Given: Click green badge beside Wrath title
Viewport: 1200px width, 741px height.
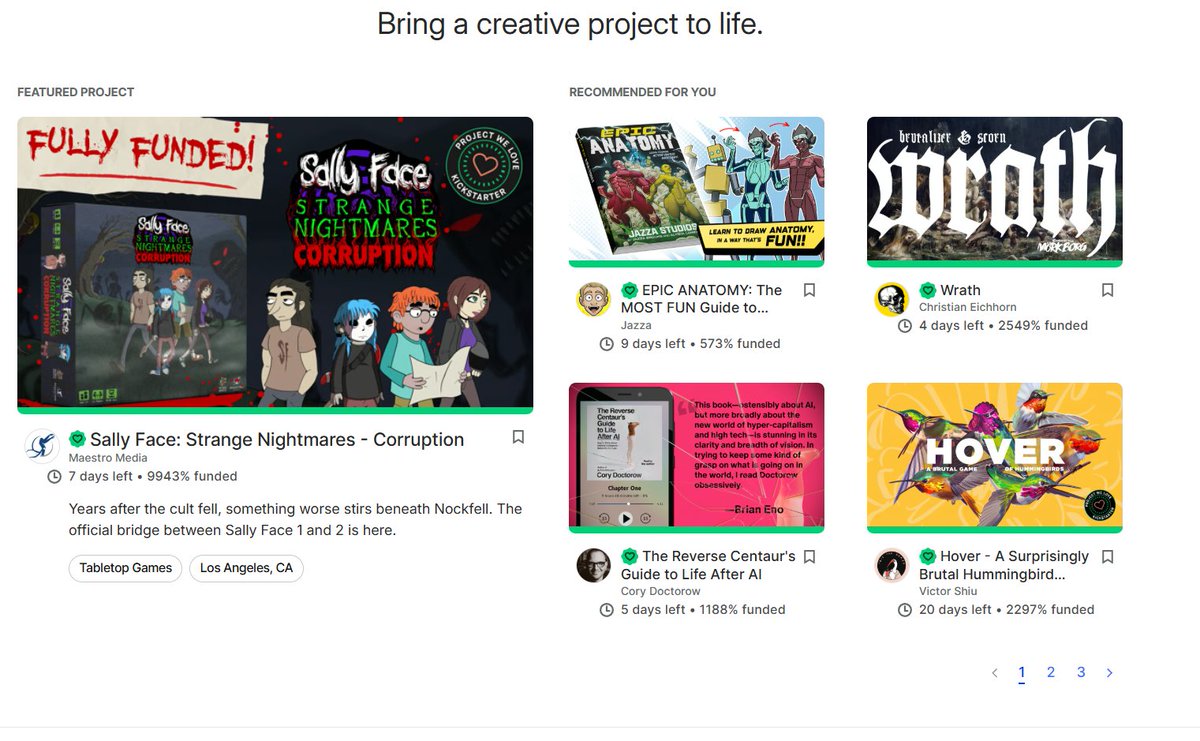Looking at the screenshot, I should click(x=927, y=290).
